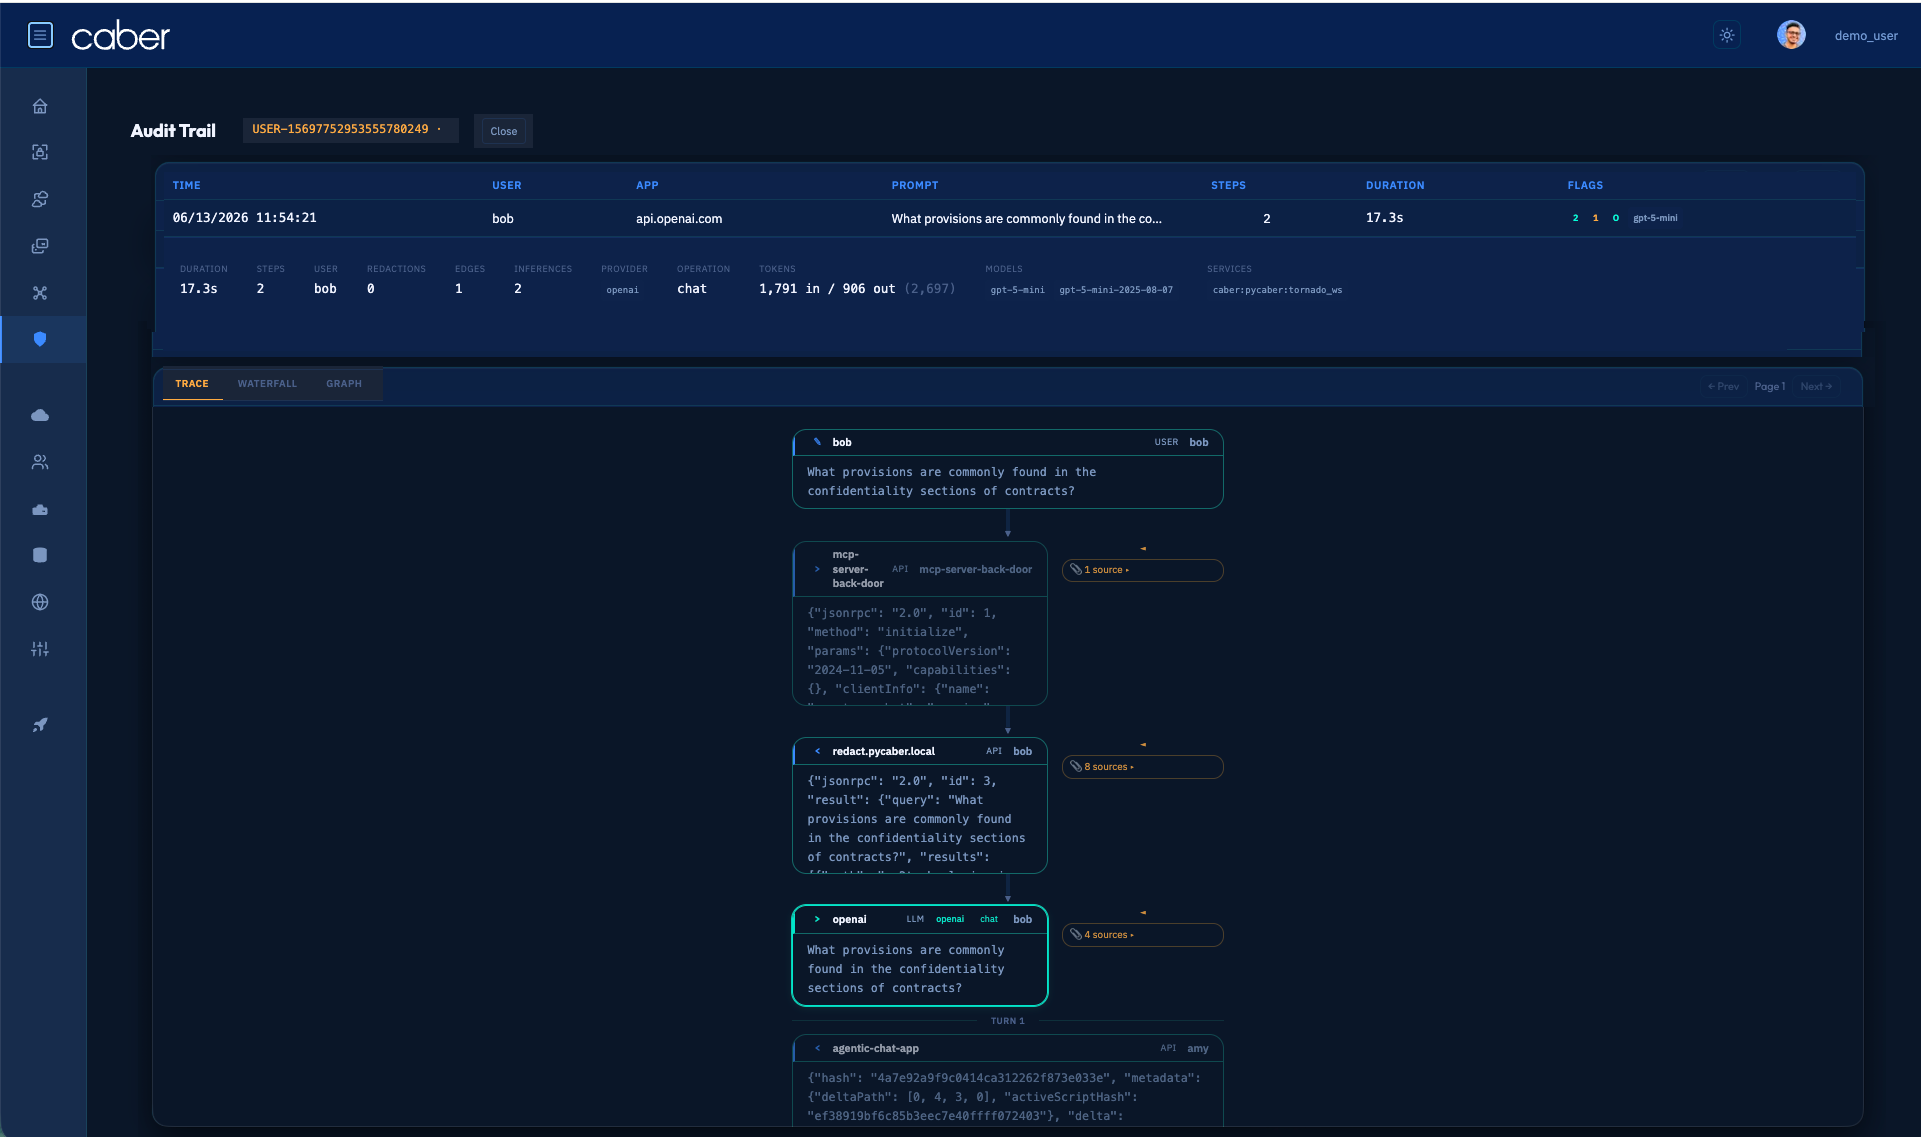
Task: Open the sliders settings sidebar icon
Action: (x=40, y=649)
